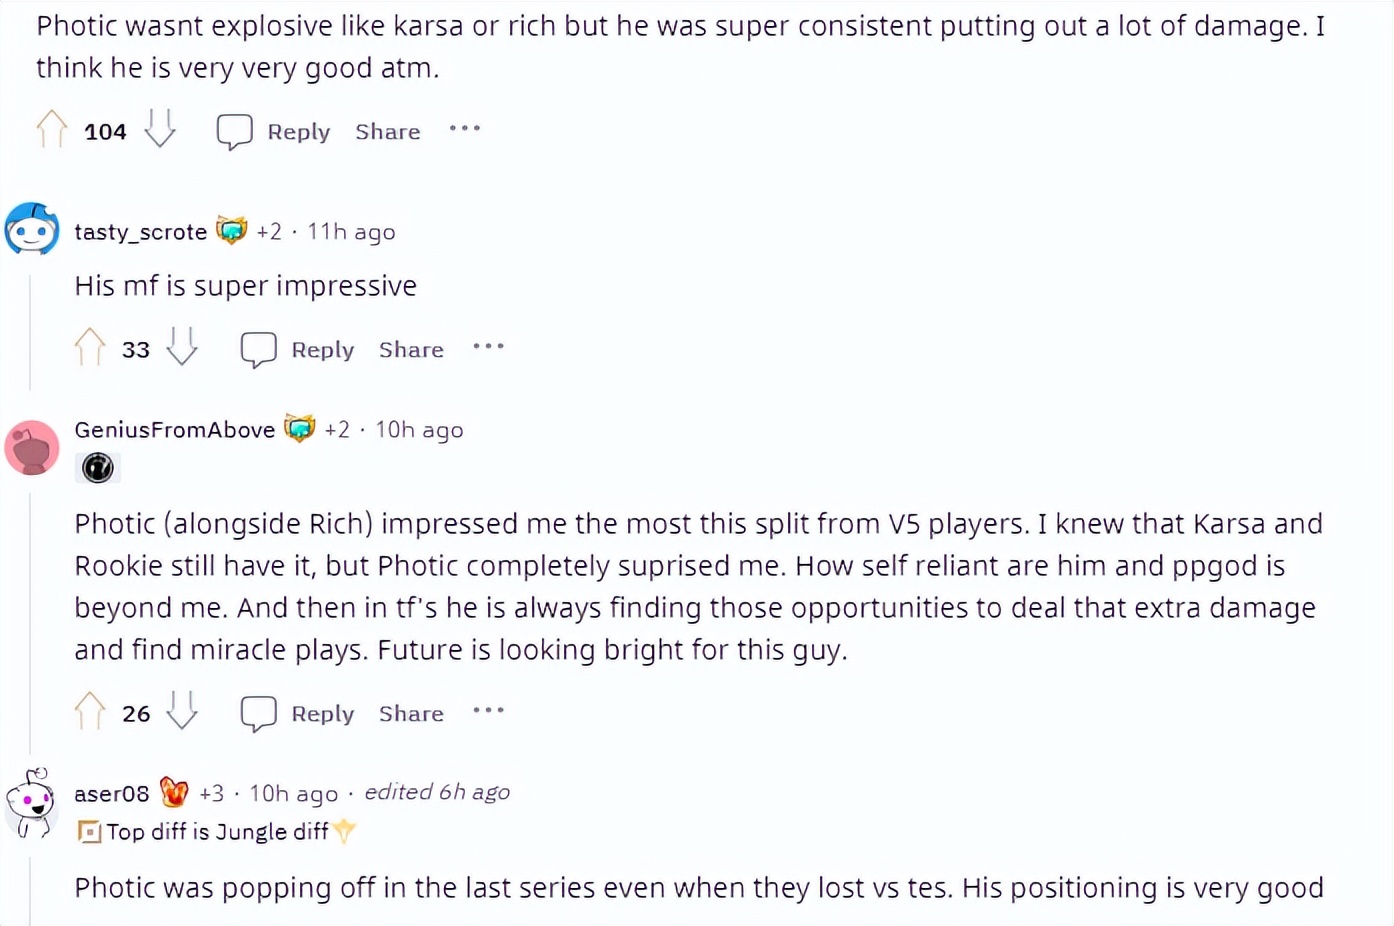Upvote tasty_scrote's comment
The image size is (1394, 926).
[90, 348]
